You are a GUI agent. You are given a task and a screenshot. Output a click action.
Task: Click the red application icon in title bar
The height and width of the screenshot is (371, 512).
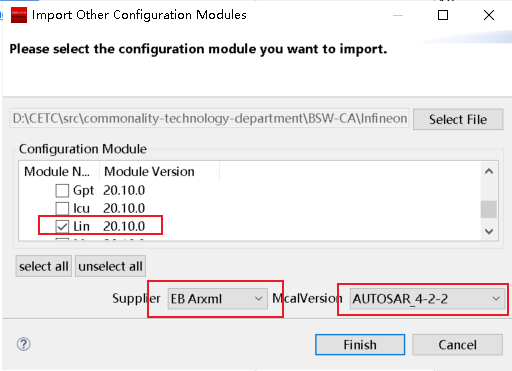pyautogui.click(x=19, y=15)
